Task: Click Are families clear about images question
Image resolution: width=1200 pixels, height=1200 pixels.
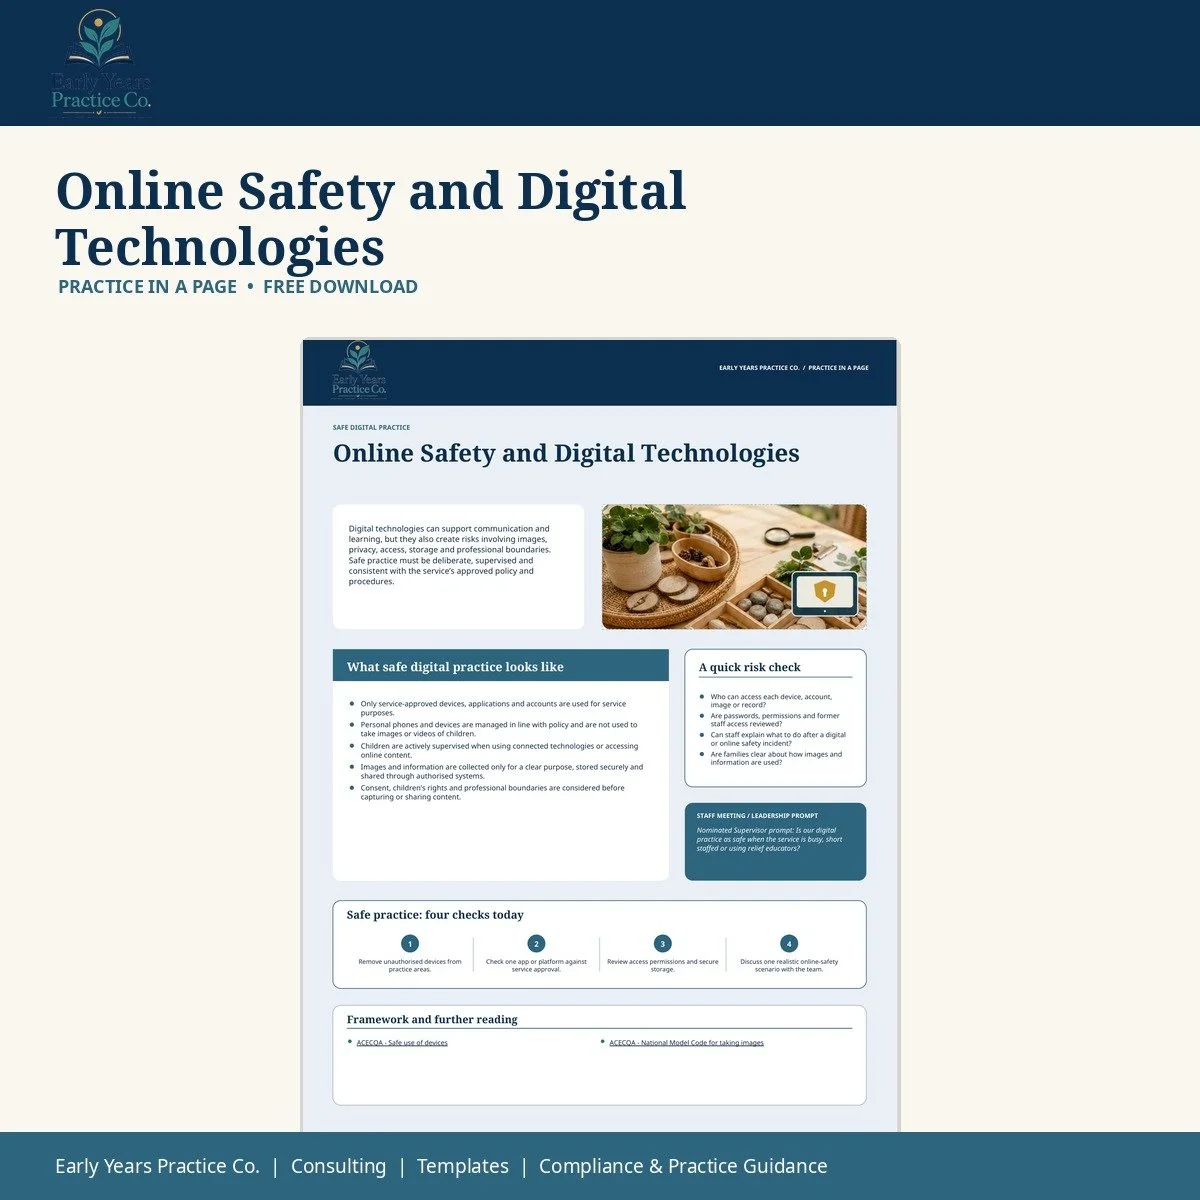Action: 775,758
